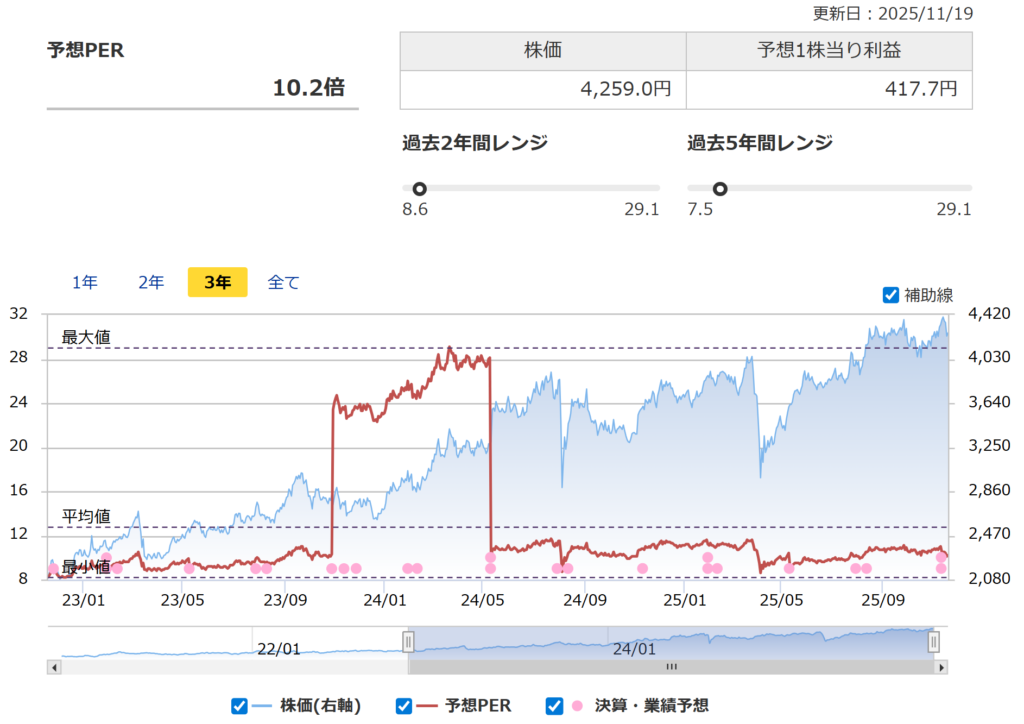Hide the 株価(右軸) price series
The image size is (1024, 724).
(x=238, y=705)
